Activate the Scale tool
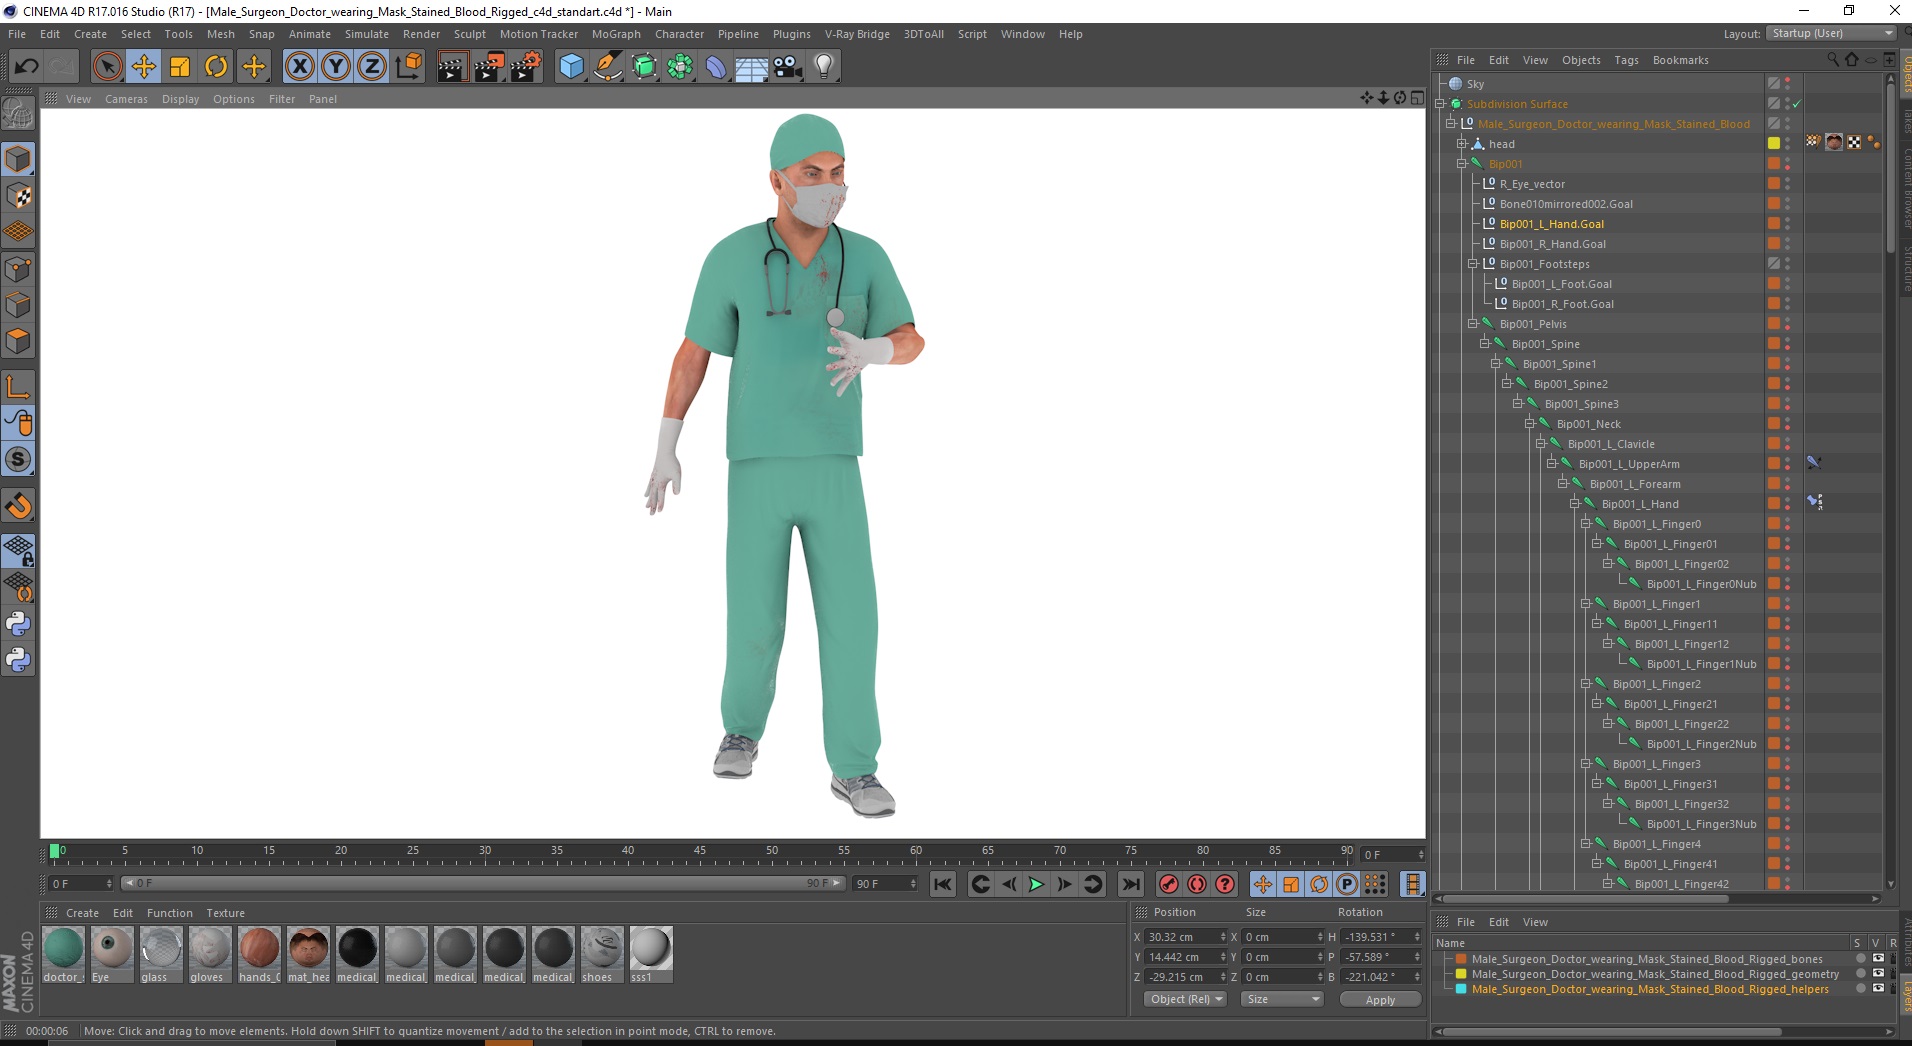This screenshot has height=1046, width=1912. [179, 67]
